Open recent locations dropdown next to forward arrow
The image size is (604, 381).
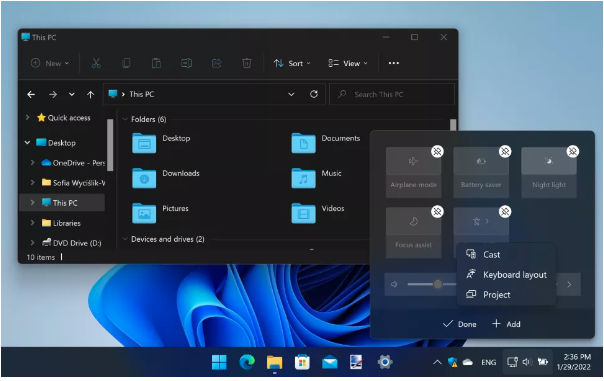pos(72,94)
